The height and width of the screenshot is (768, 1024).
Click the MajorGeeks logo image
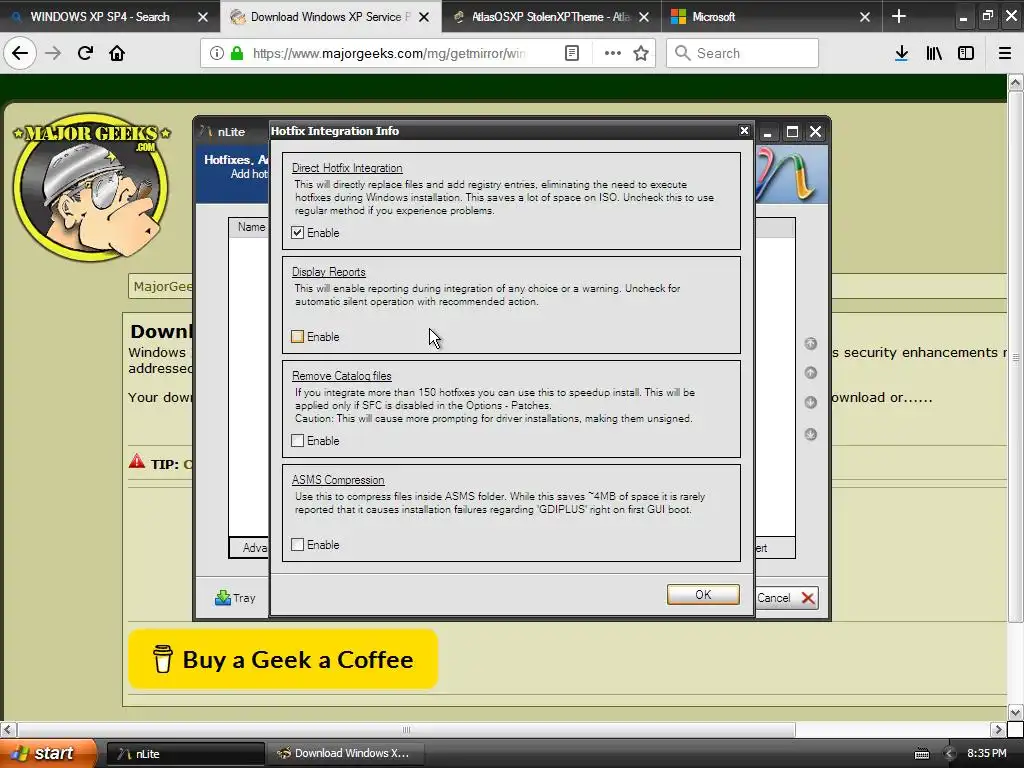click(x=91, y=187)
